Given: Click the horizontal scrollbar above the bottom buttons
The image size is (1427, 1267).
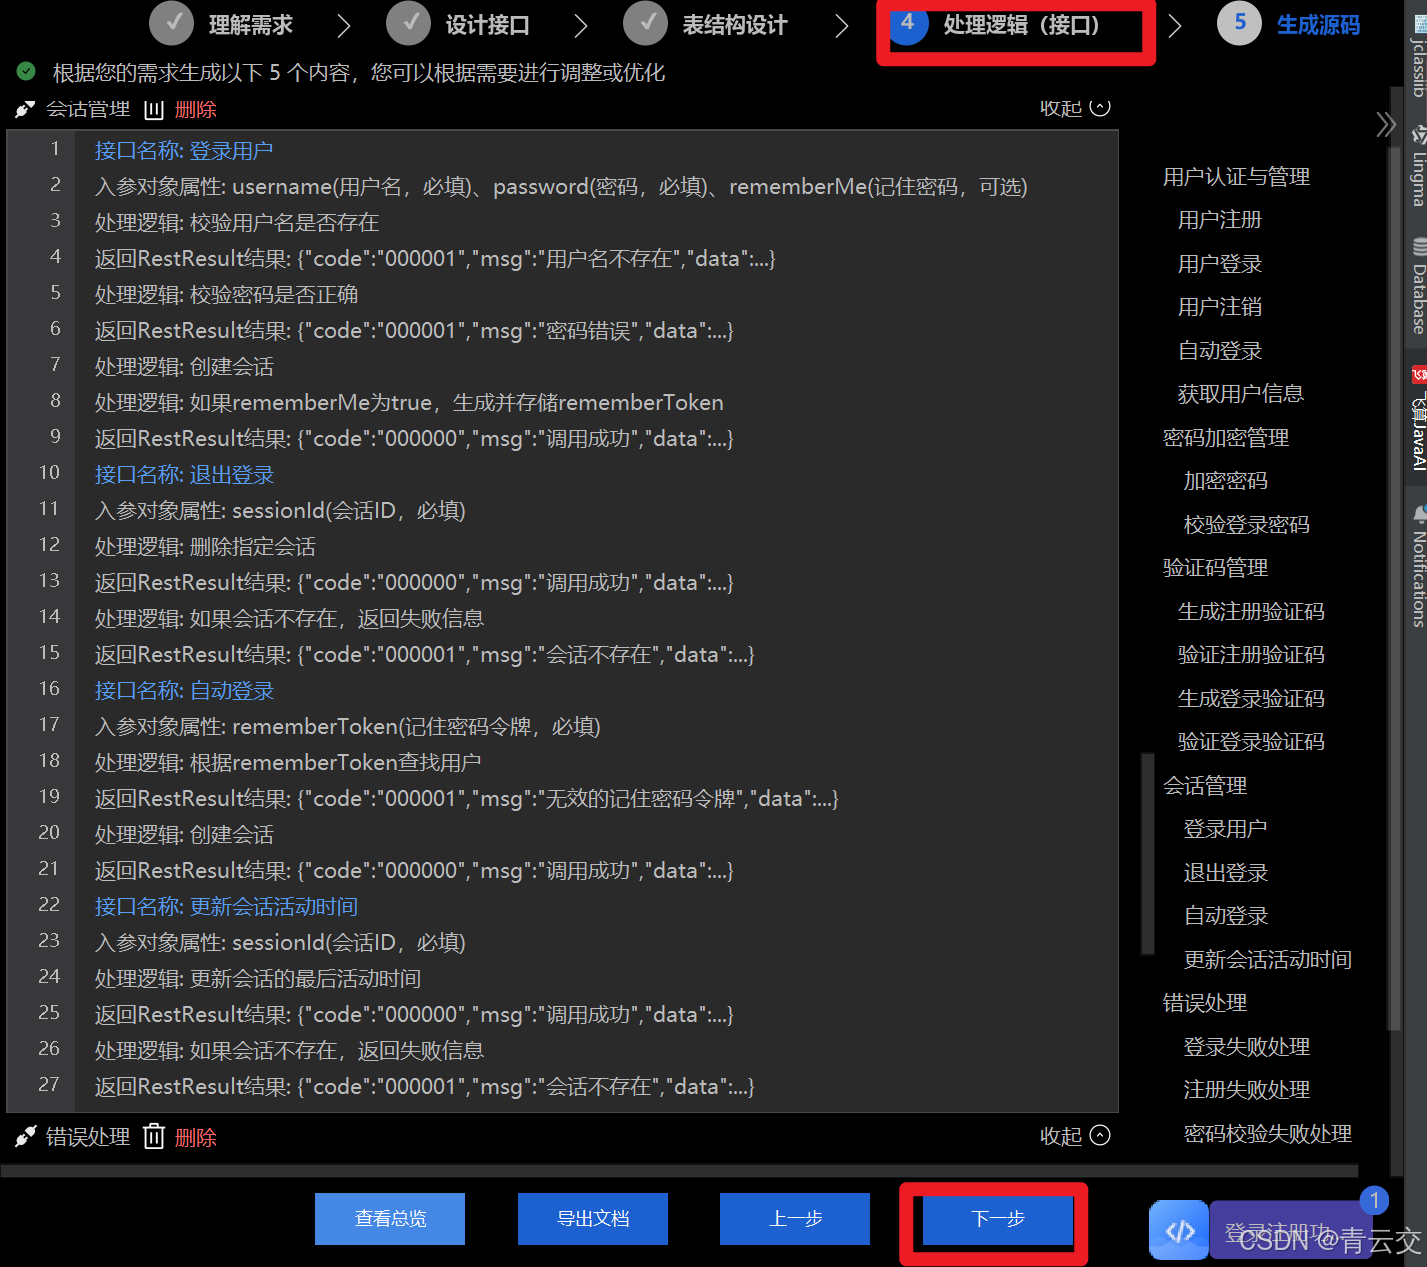Looking at the screenshot, I should click(680, 1170).
